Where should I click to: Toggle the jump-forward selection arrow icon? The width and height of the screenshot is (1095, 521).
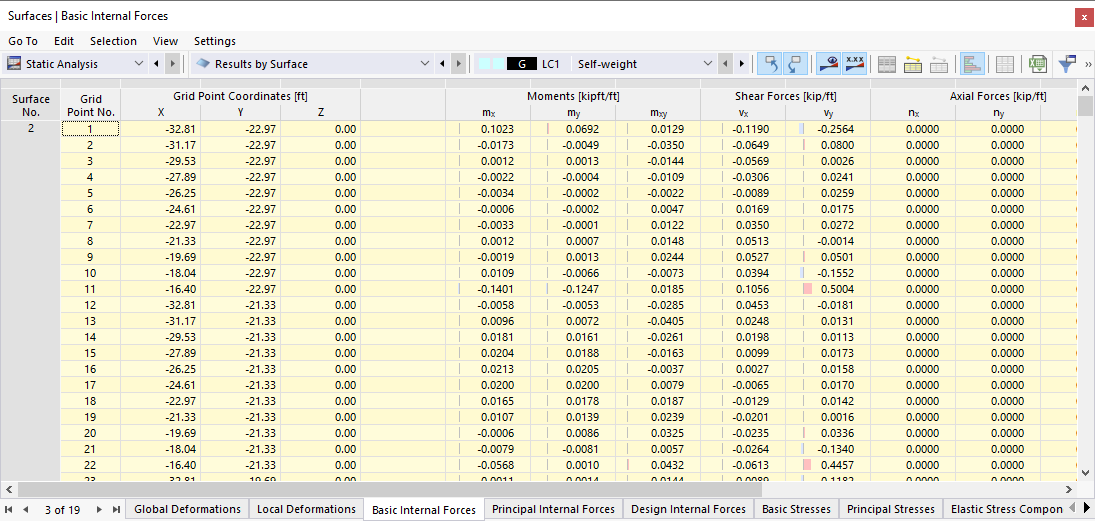[x=795, y=64]
